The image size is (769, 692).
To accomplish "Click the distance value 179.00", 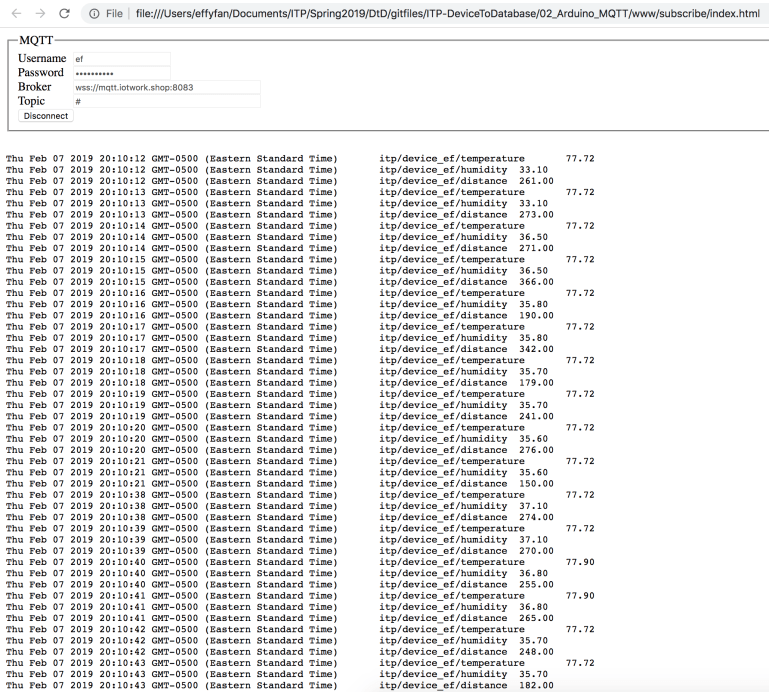I will click(x=536, y=383).
